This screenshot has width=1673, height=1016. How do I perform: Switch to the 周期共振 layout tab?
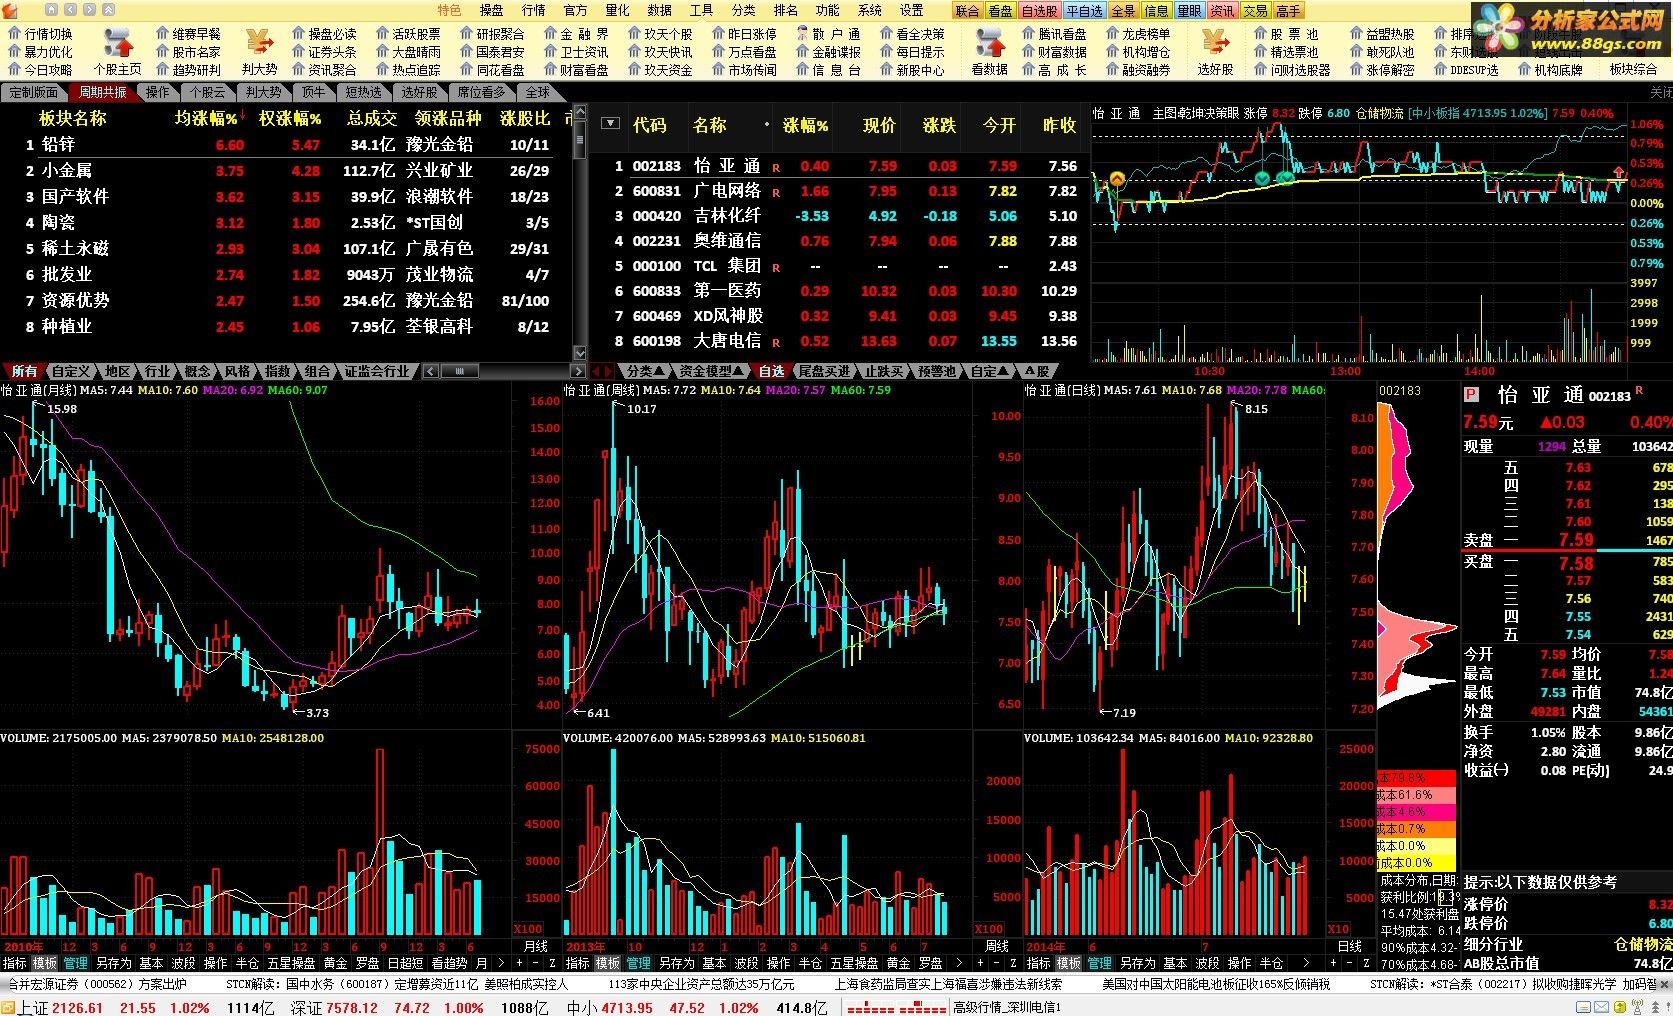[103, 92]
